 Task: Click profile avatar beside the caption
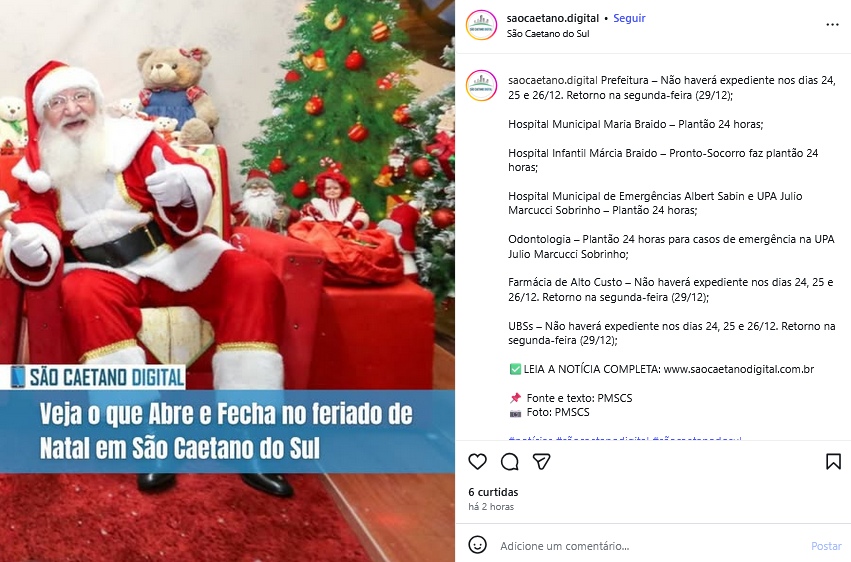pyautogui.click(x=481, y=86)
